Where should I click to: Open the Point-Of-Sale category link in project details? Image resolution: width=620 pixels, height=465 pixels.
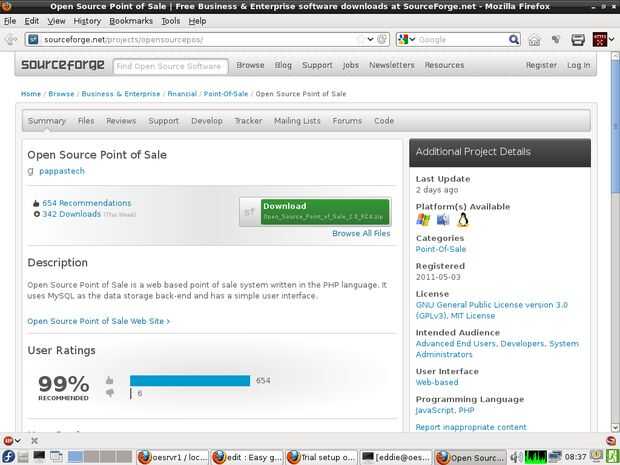(x=441, y=249)
